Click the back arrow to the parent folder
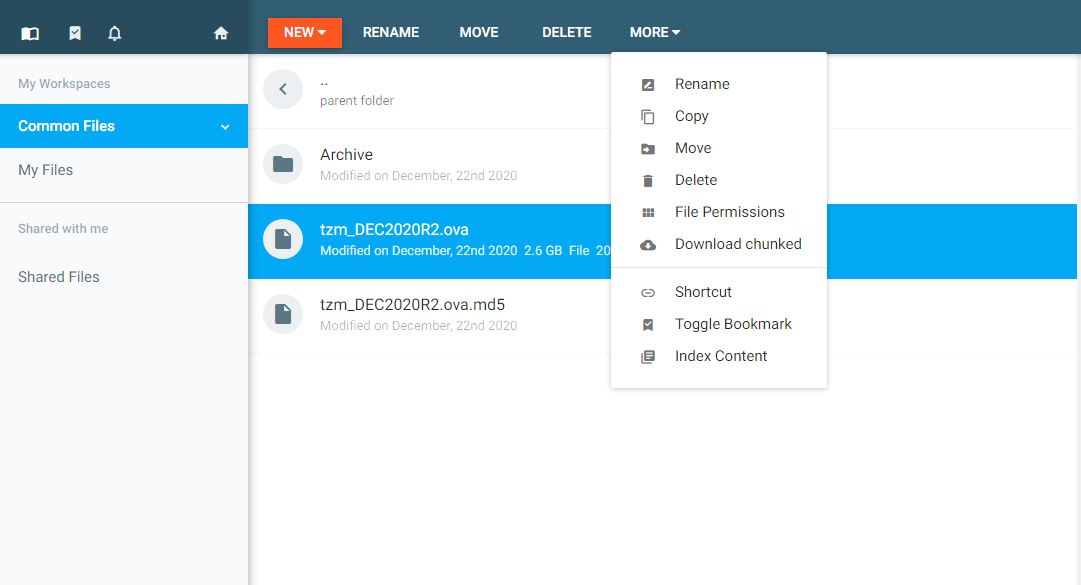The height and width of the screenshot is (585, 1081). tap(283, 89)
